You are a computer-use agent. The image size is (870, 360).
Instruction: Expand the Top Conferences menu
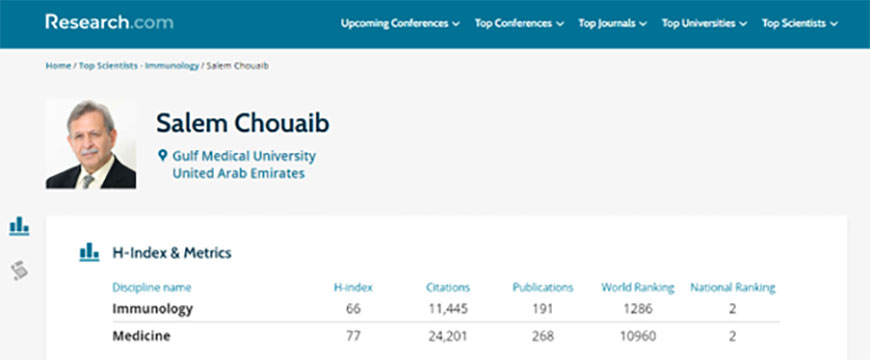(519, 23)
